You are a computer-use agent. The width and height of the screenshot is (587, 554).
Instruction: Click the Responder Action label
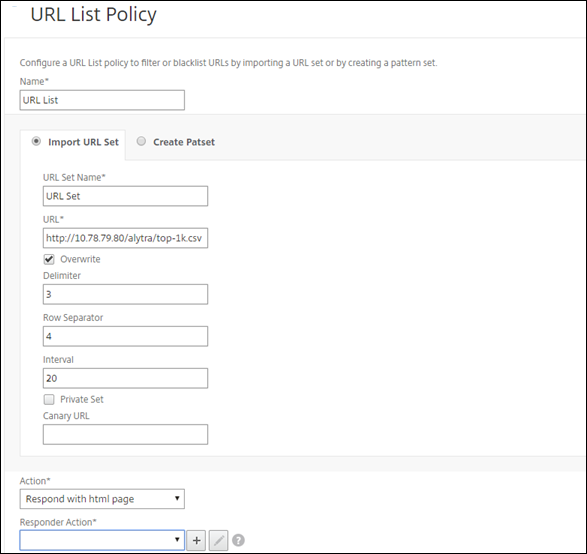point(58,522)
